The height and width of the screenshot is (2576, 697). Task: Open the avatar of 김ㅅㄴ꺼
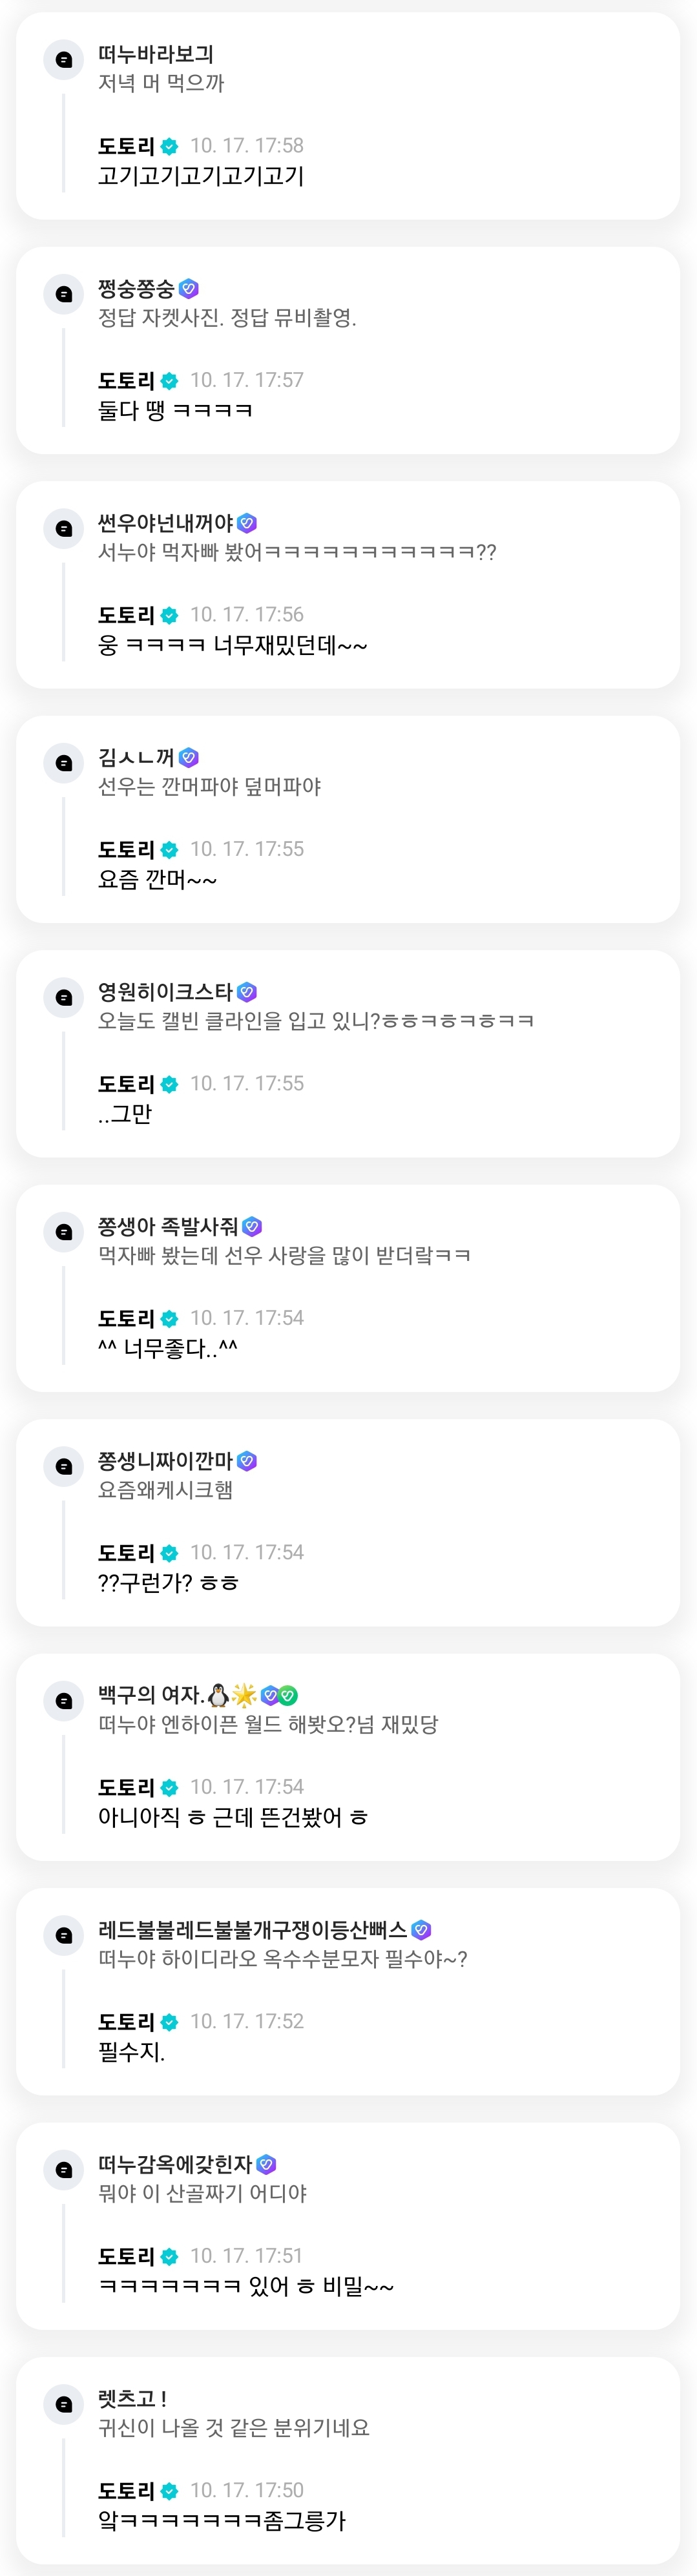click(x=64, y=763)
